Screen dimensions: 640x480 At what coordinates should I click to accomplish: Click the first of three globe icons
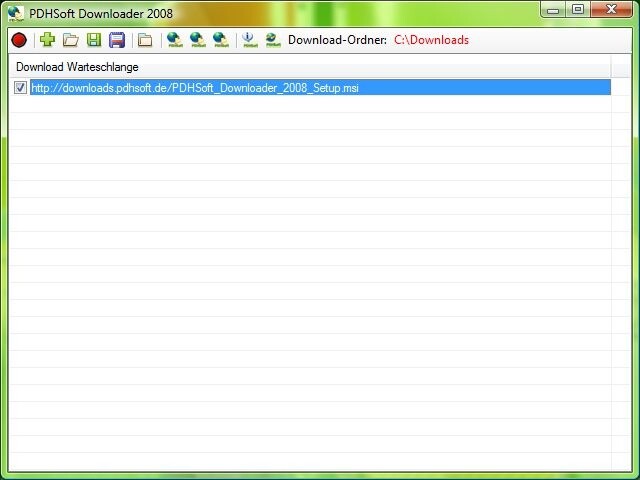click(x=175, y=40)
